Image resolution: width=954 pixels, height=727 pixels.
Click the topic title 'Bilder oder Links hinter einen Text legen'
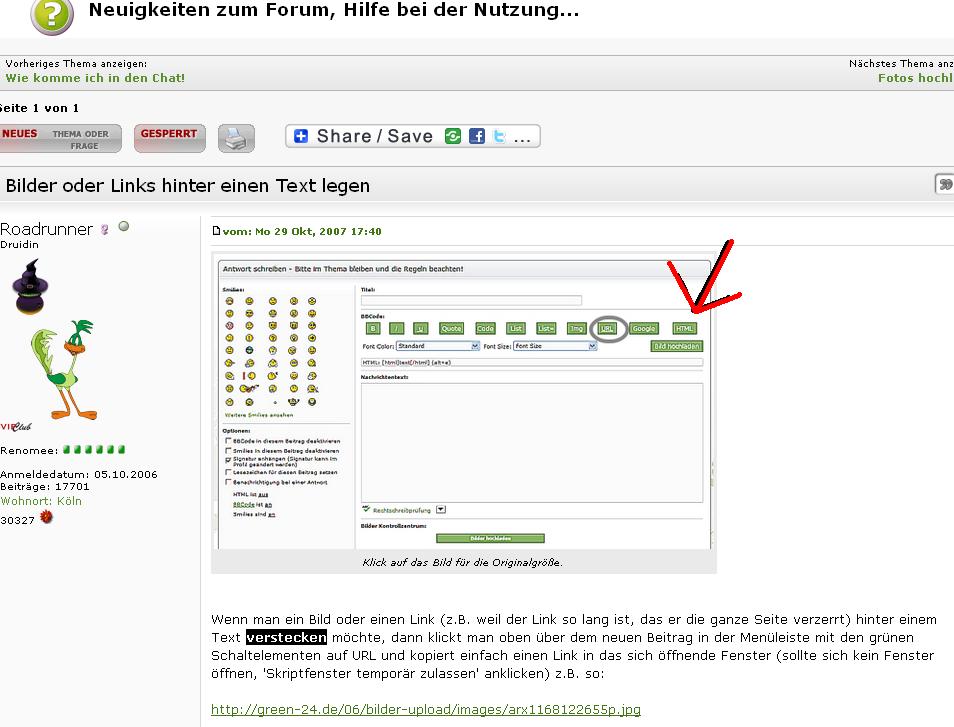pos(188,185)
